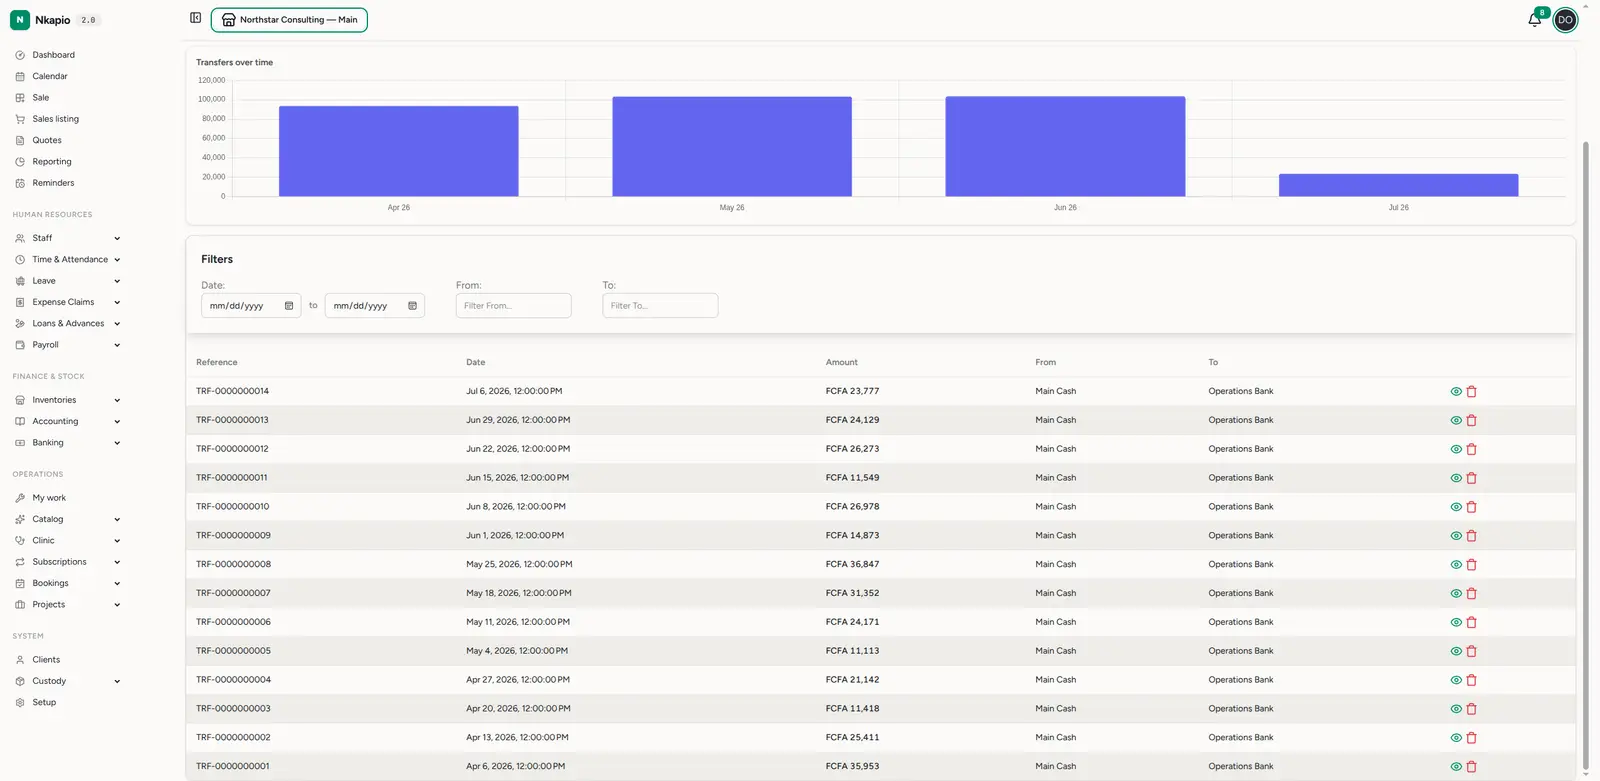The width and height of the screenshot is (1600, 781).
Task: Go to Dashboard
Action: tap(53, 55)
